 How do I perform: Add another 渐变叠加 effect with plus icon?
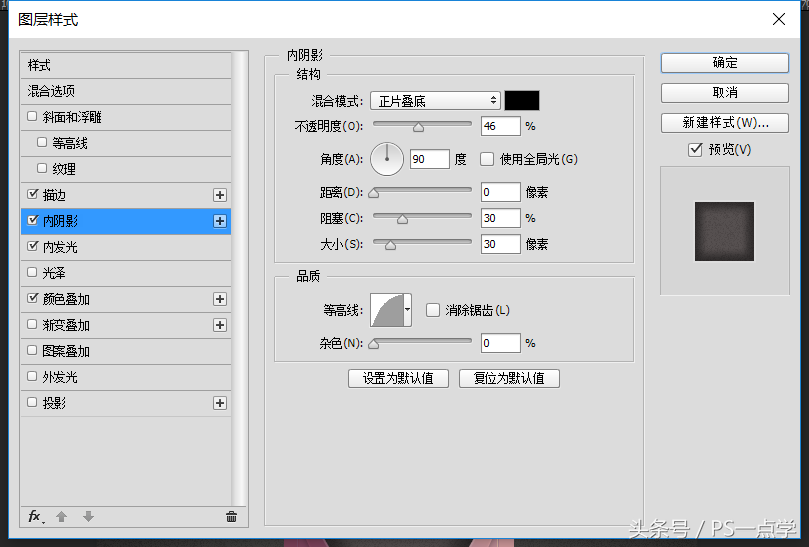tap(220, 325)
